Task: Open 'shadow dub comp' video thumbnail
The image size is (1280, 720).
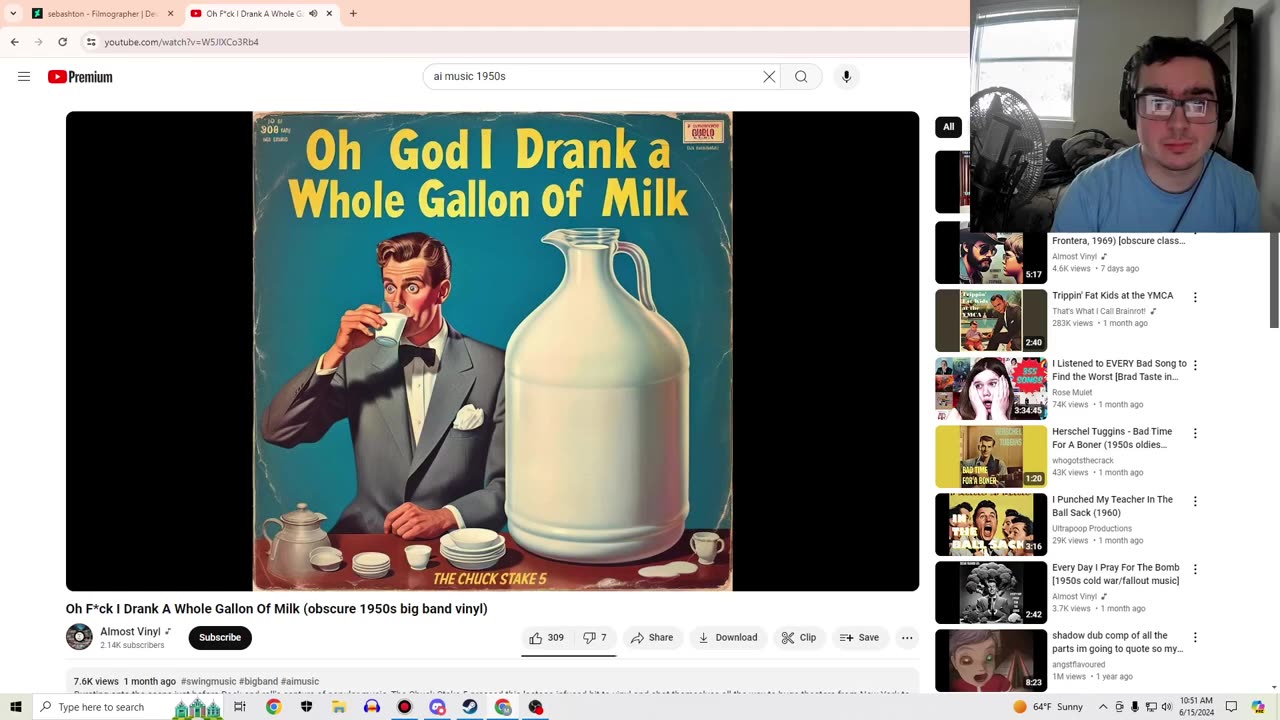Action: [991, 660]
